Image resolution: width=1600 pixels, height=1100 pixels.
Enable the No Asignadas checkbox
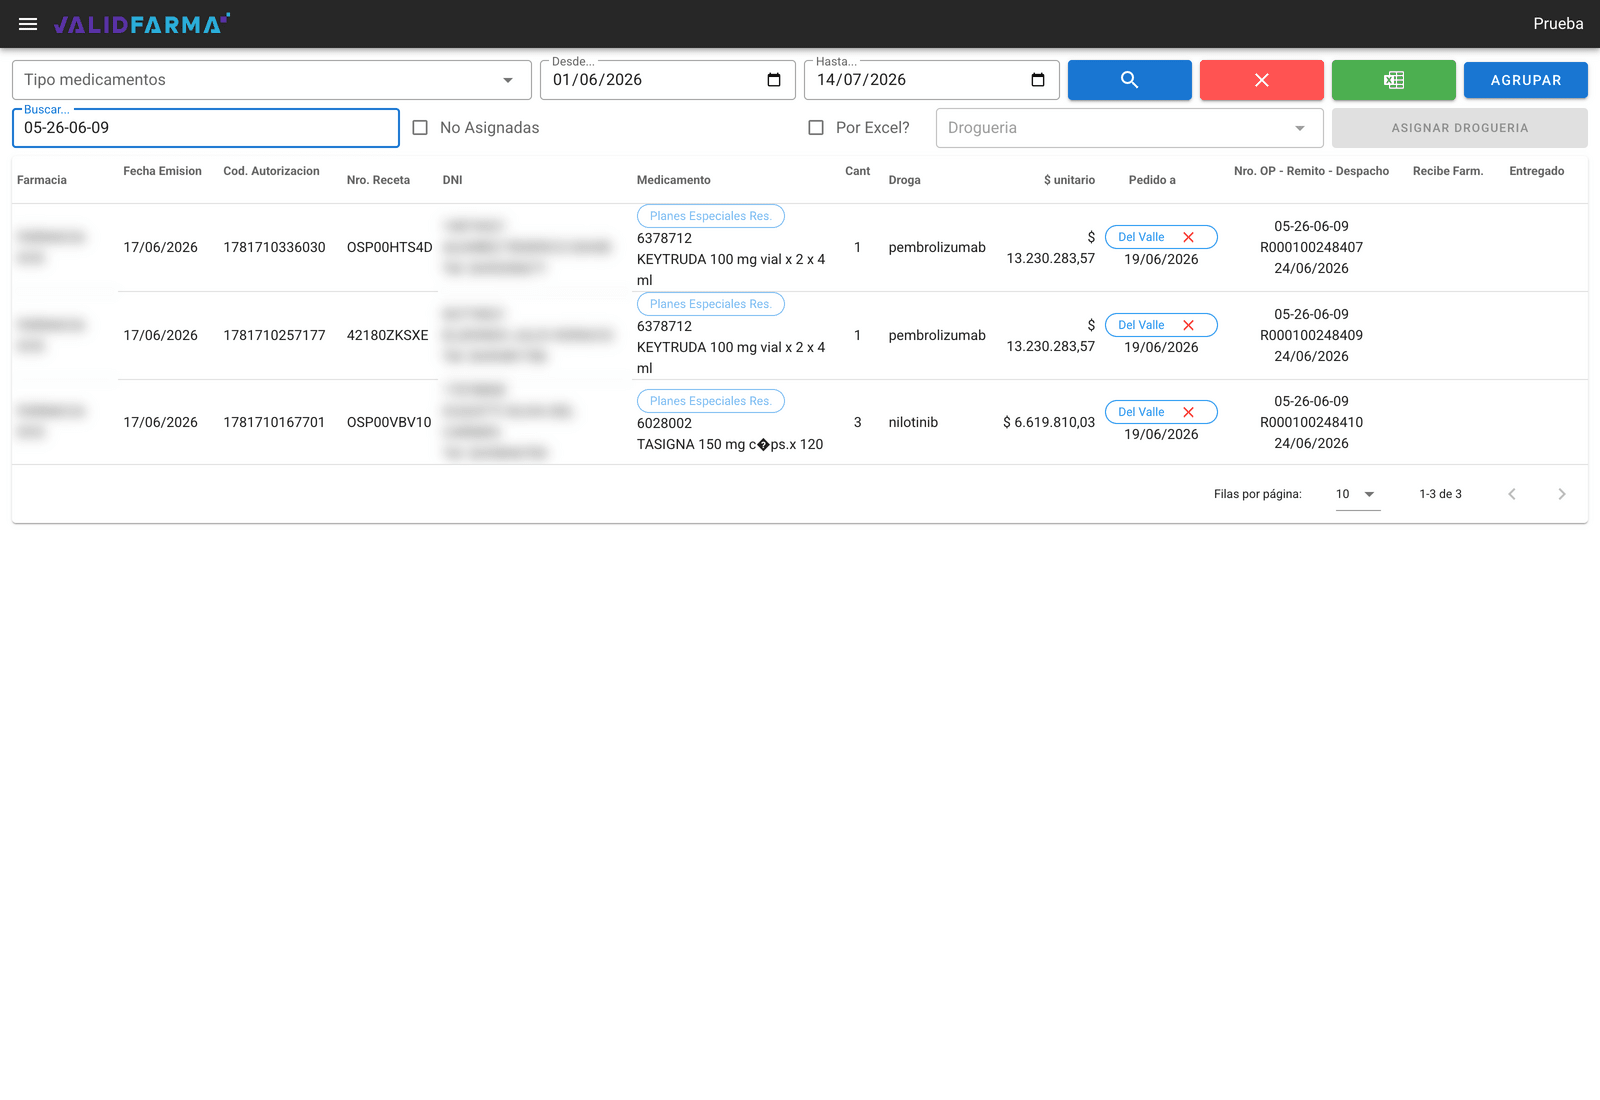point(420,128)
